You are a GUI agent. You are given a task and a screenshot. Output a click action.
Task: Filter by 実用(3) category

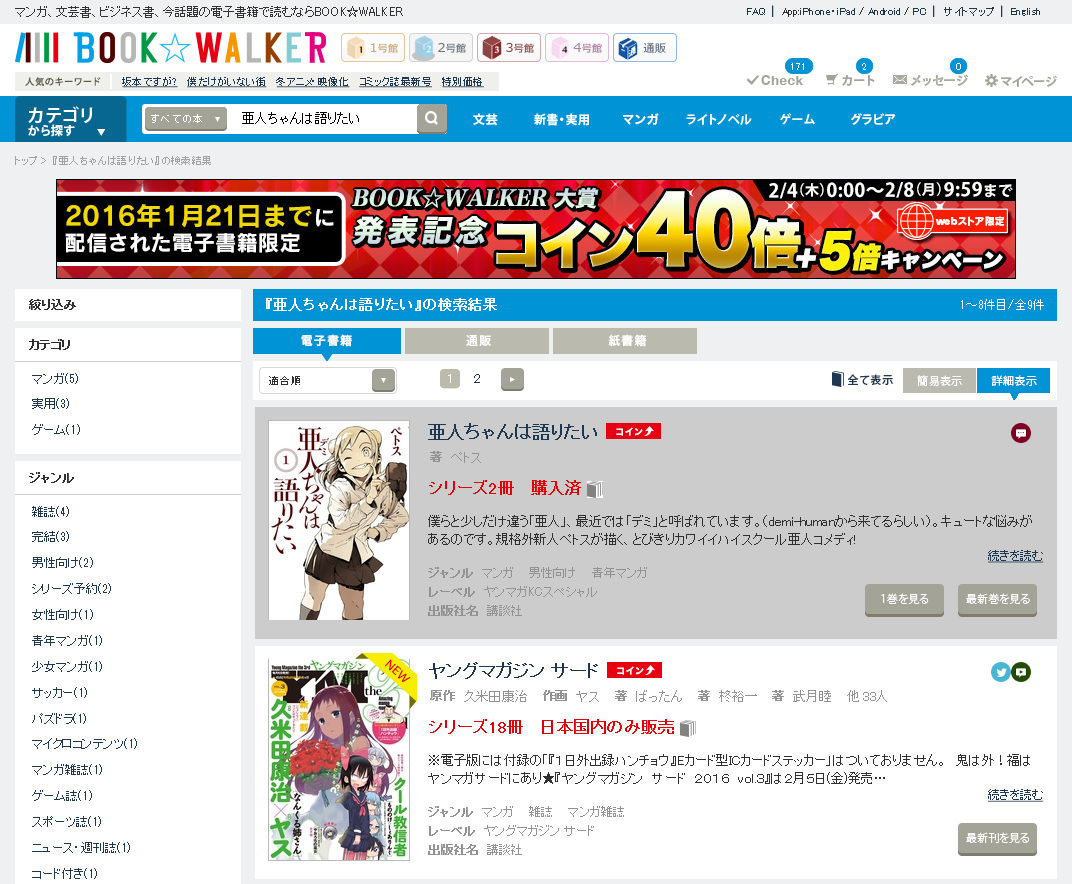[x=51, y=403]
